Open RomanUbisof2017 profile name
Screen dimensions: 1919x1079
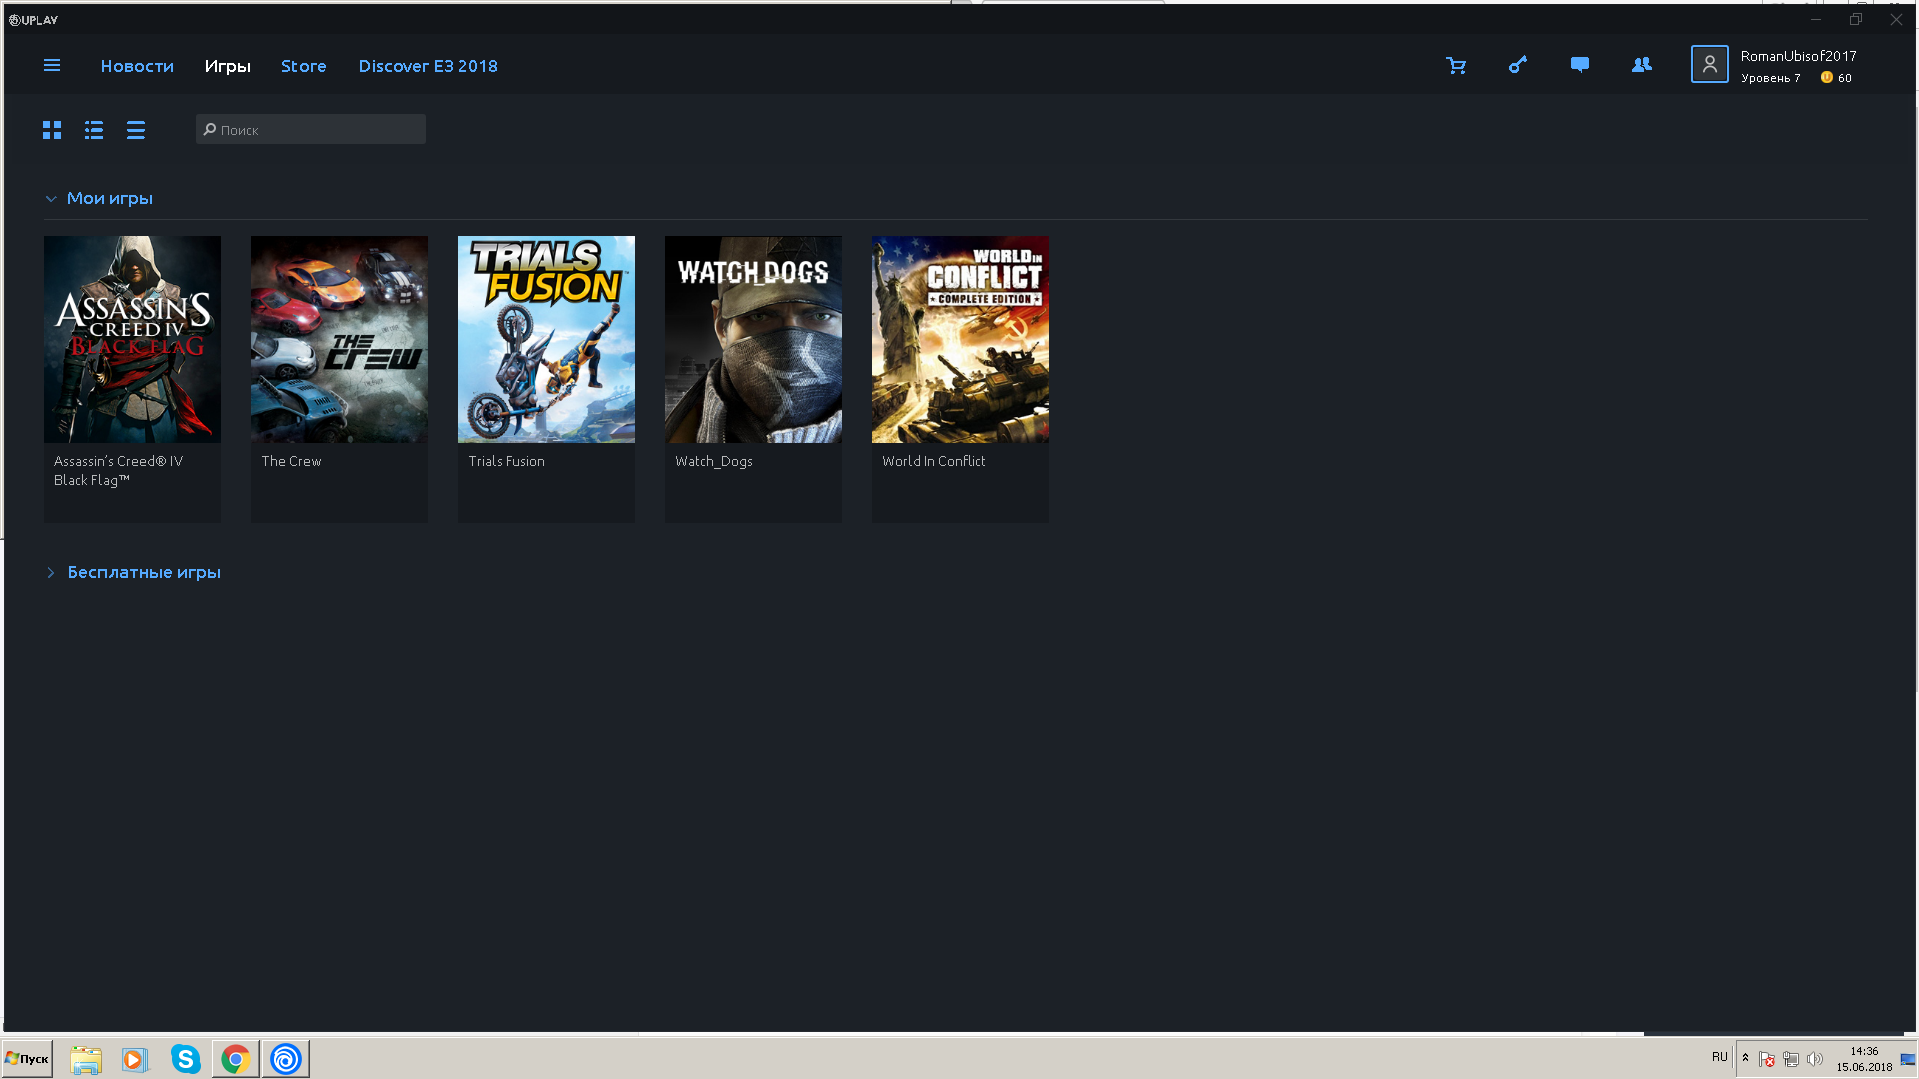1798,56
